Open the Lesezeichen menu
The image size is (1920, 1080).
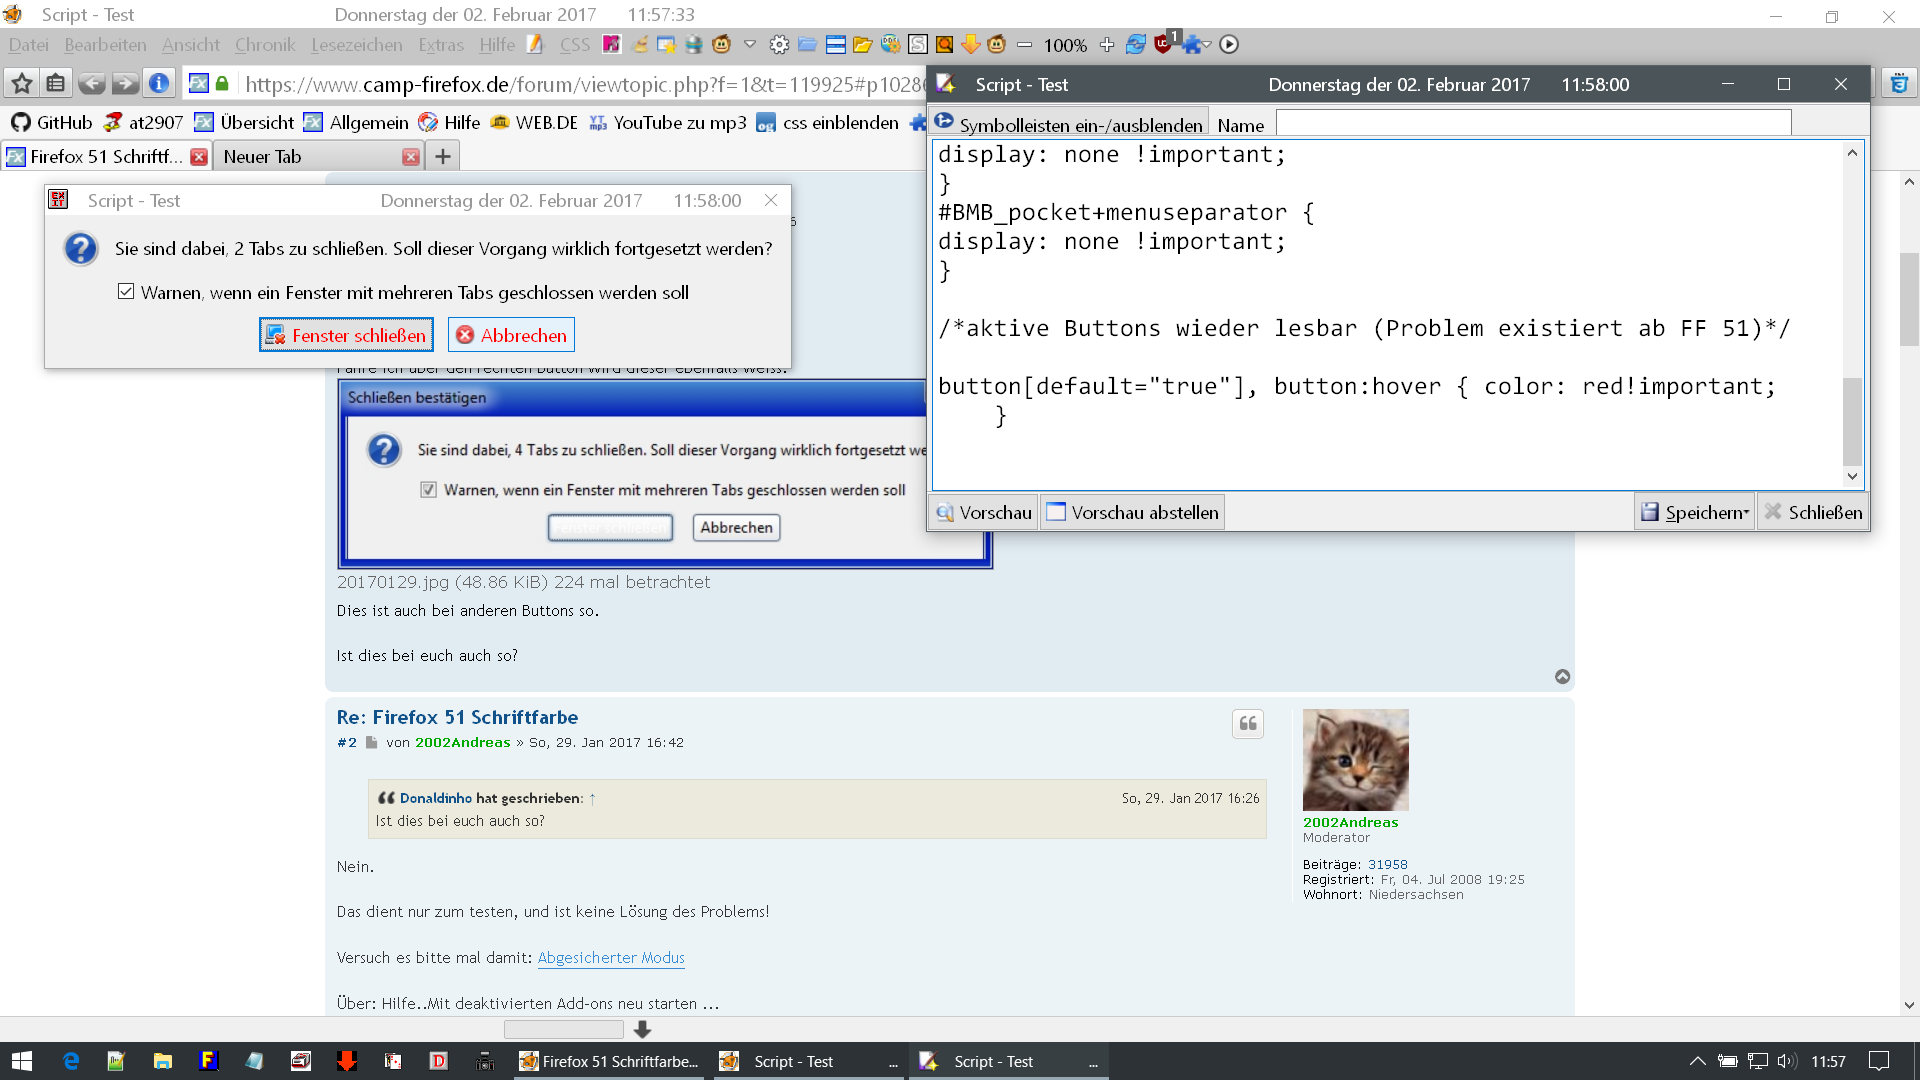356,45
